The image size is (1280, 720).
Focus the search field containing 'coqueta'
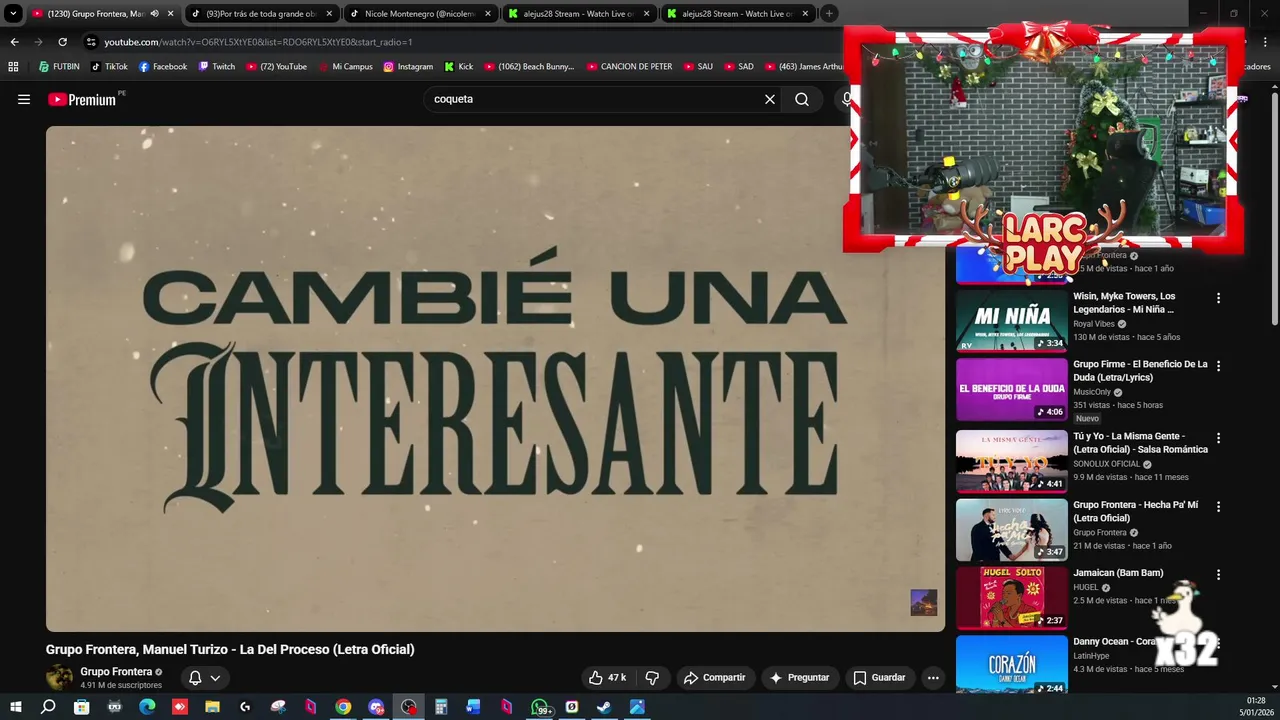tap(590, 99)
